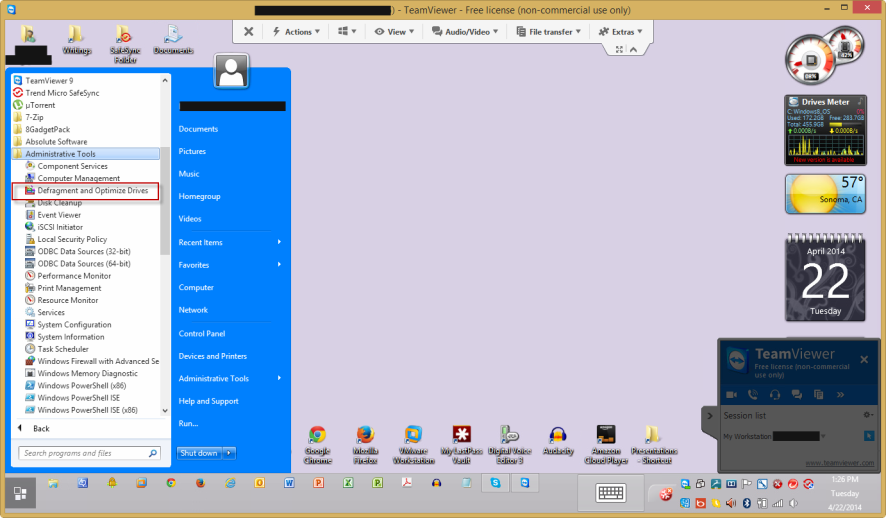
Task: Open the chat bubbles icon in TeamViewer panel
Action: (x=795, y=395)
